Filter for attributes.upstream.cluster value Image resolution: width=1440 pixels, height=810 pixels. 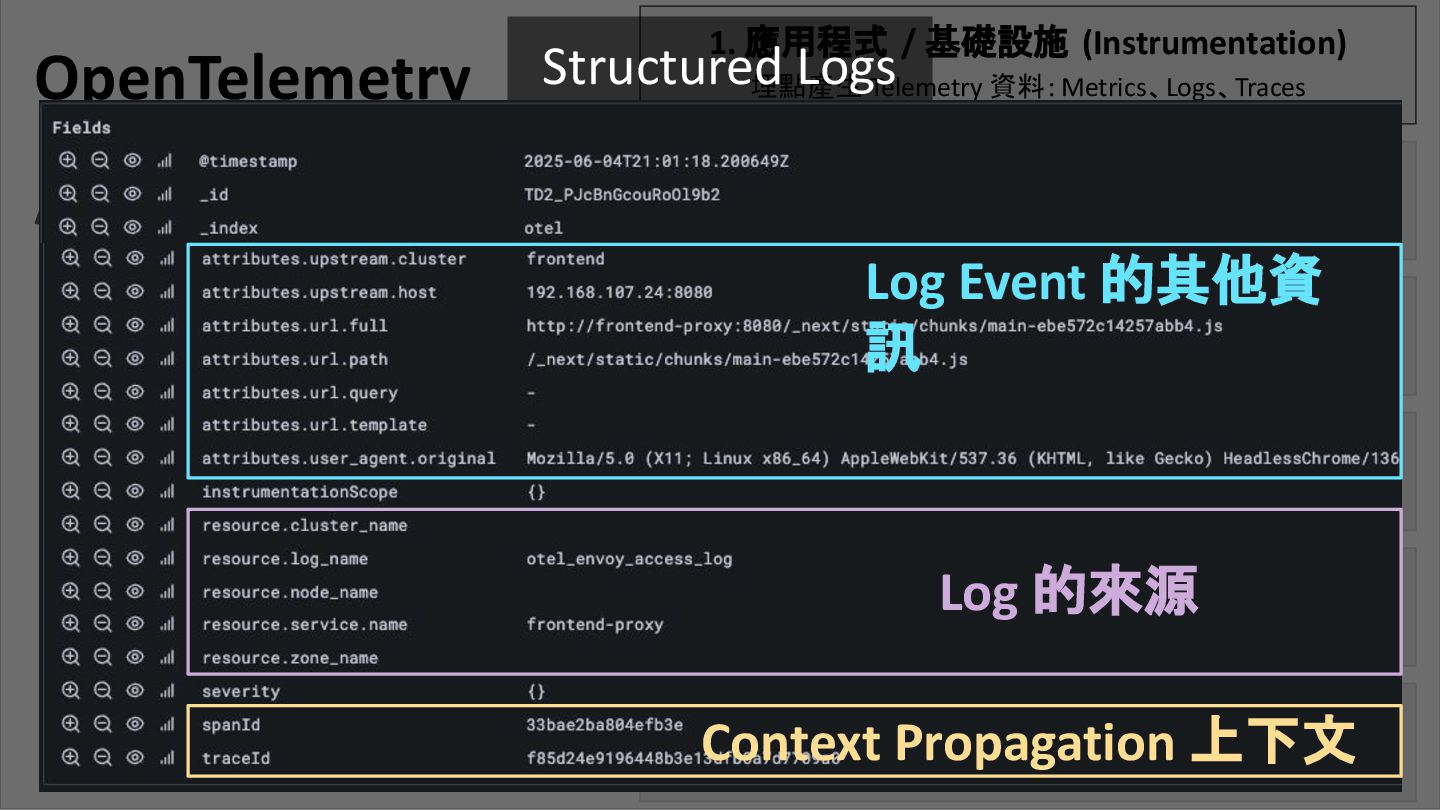click(x=70, y=258)
